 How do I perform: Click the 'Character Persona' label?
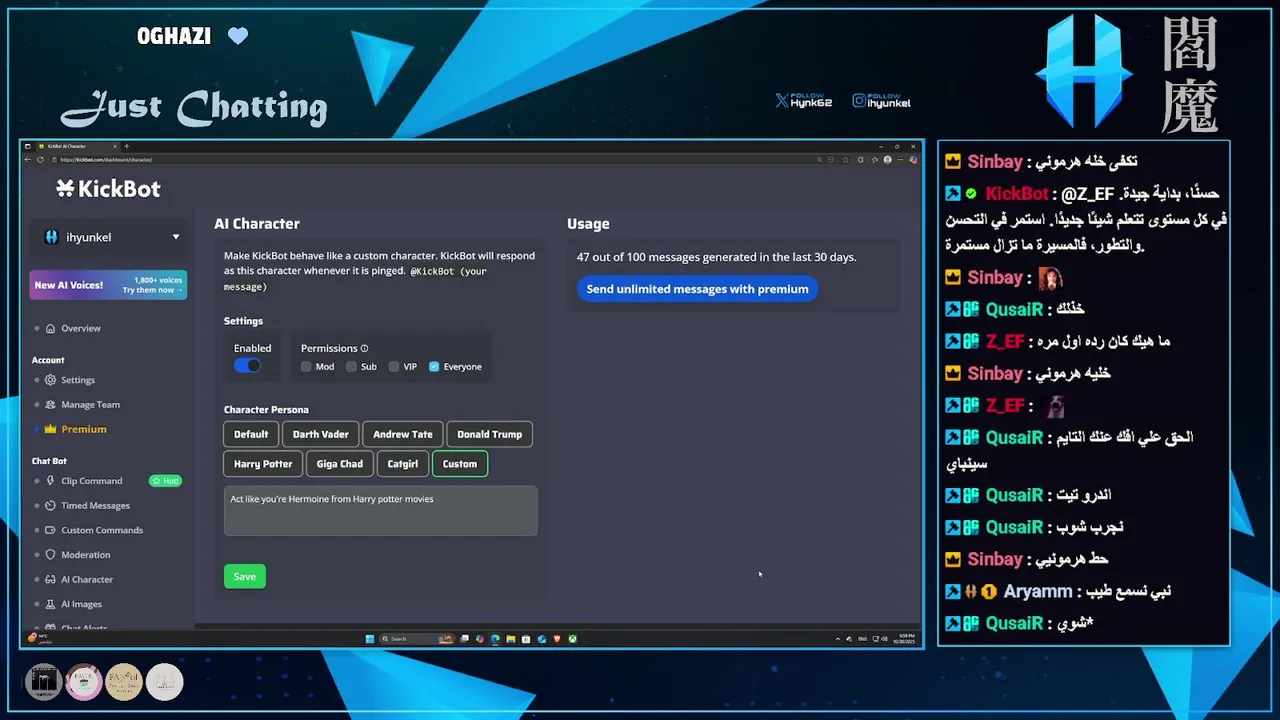tap(266, 410)
